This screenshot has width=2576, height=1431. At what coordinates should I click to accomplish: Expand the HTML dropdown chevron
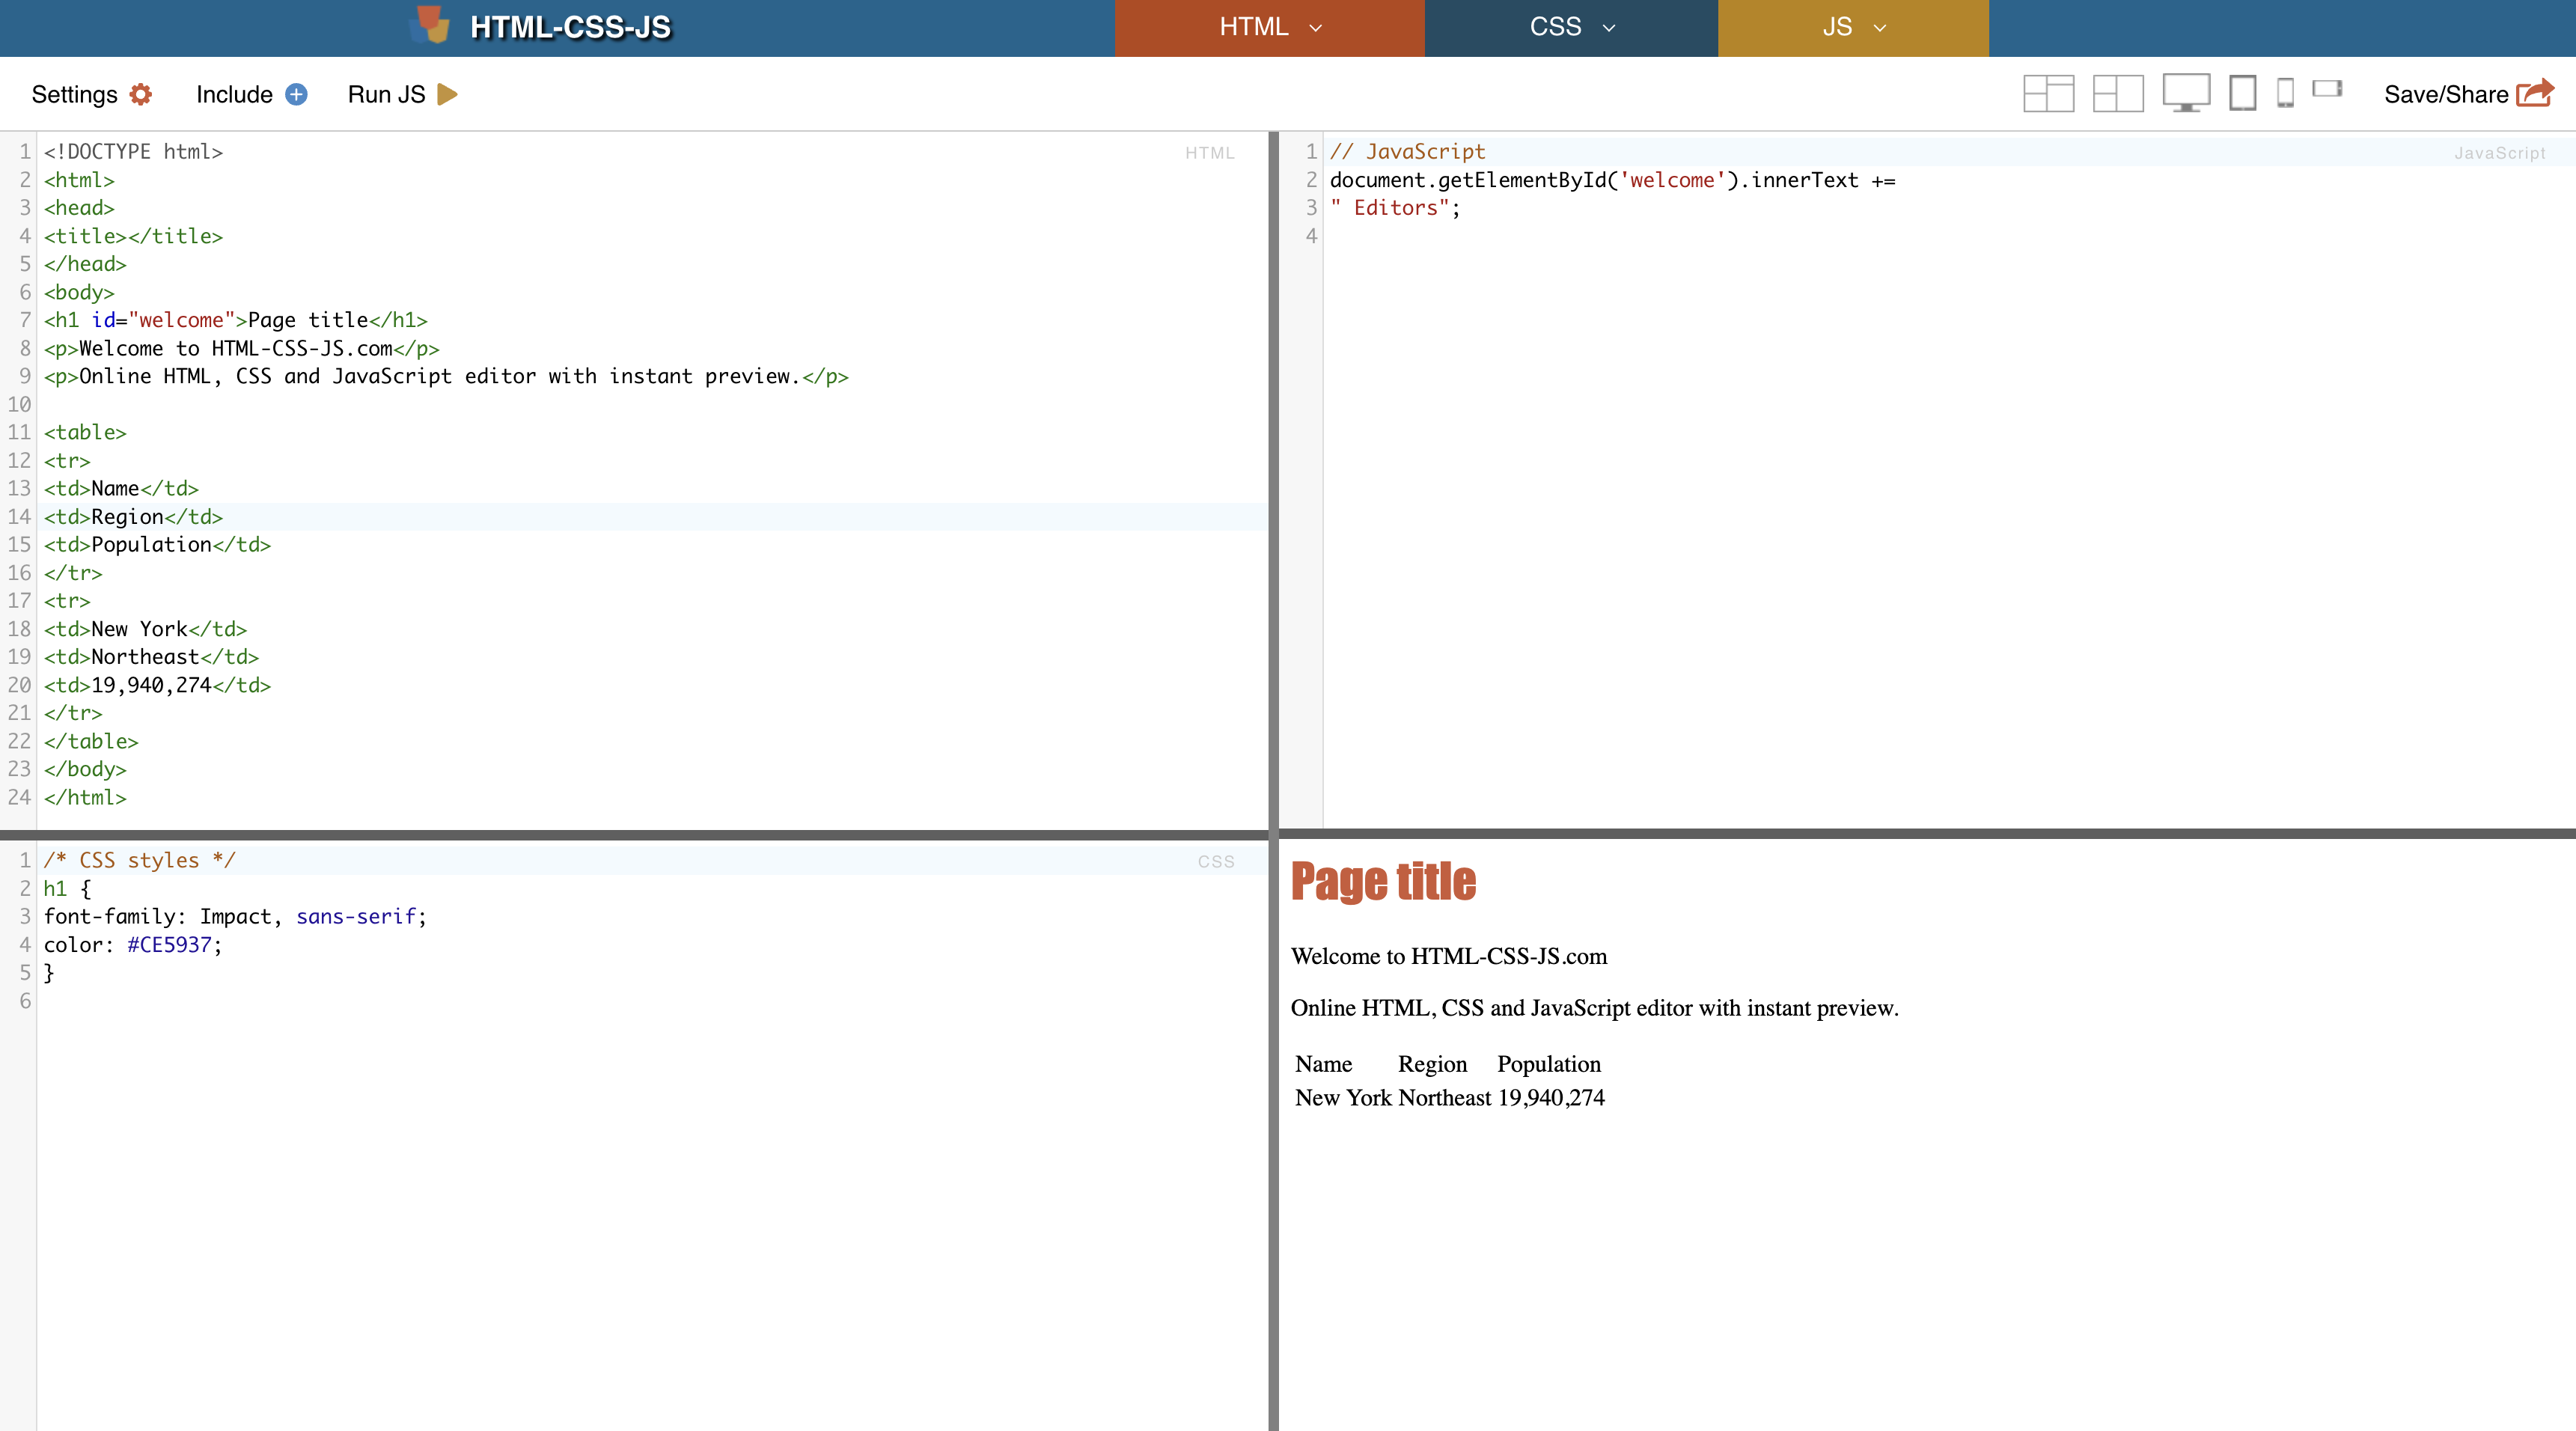(x=1316, y=28)
